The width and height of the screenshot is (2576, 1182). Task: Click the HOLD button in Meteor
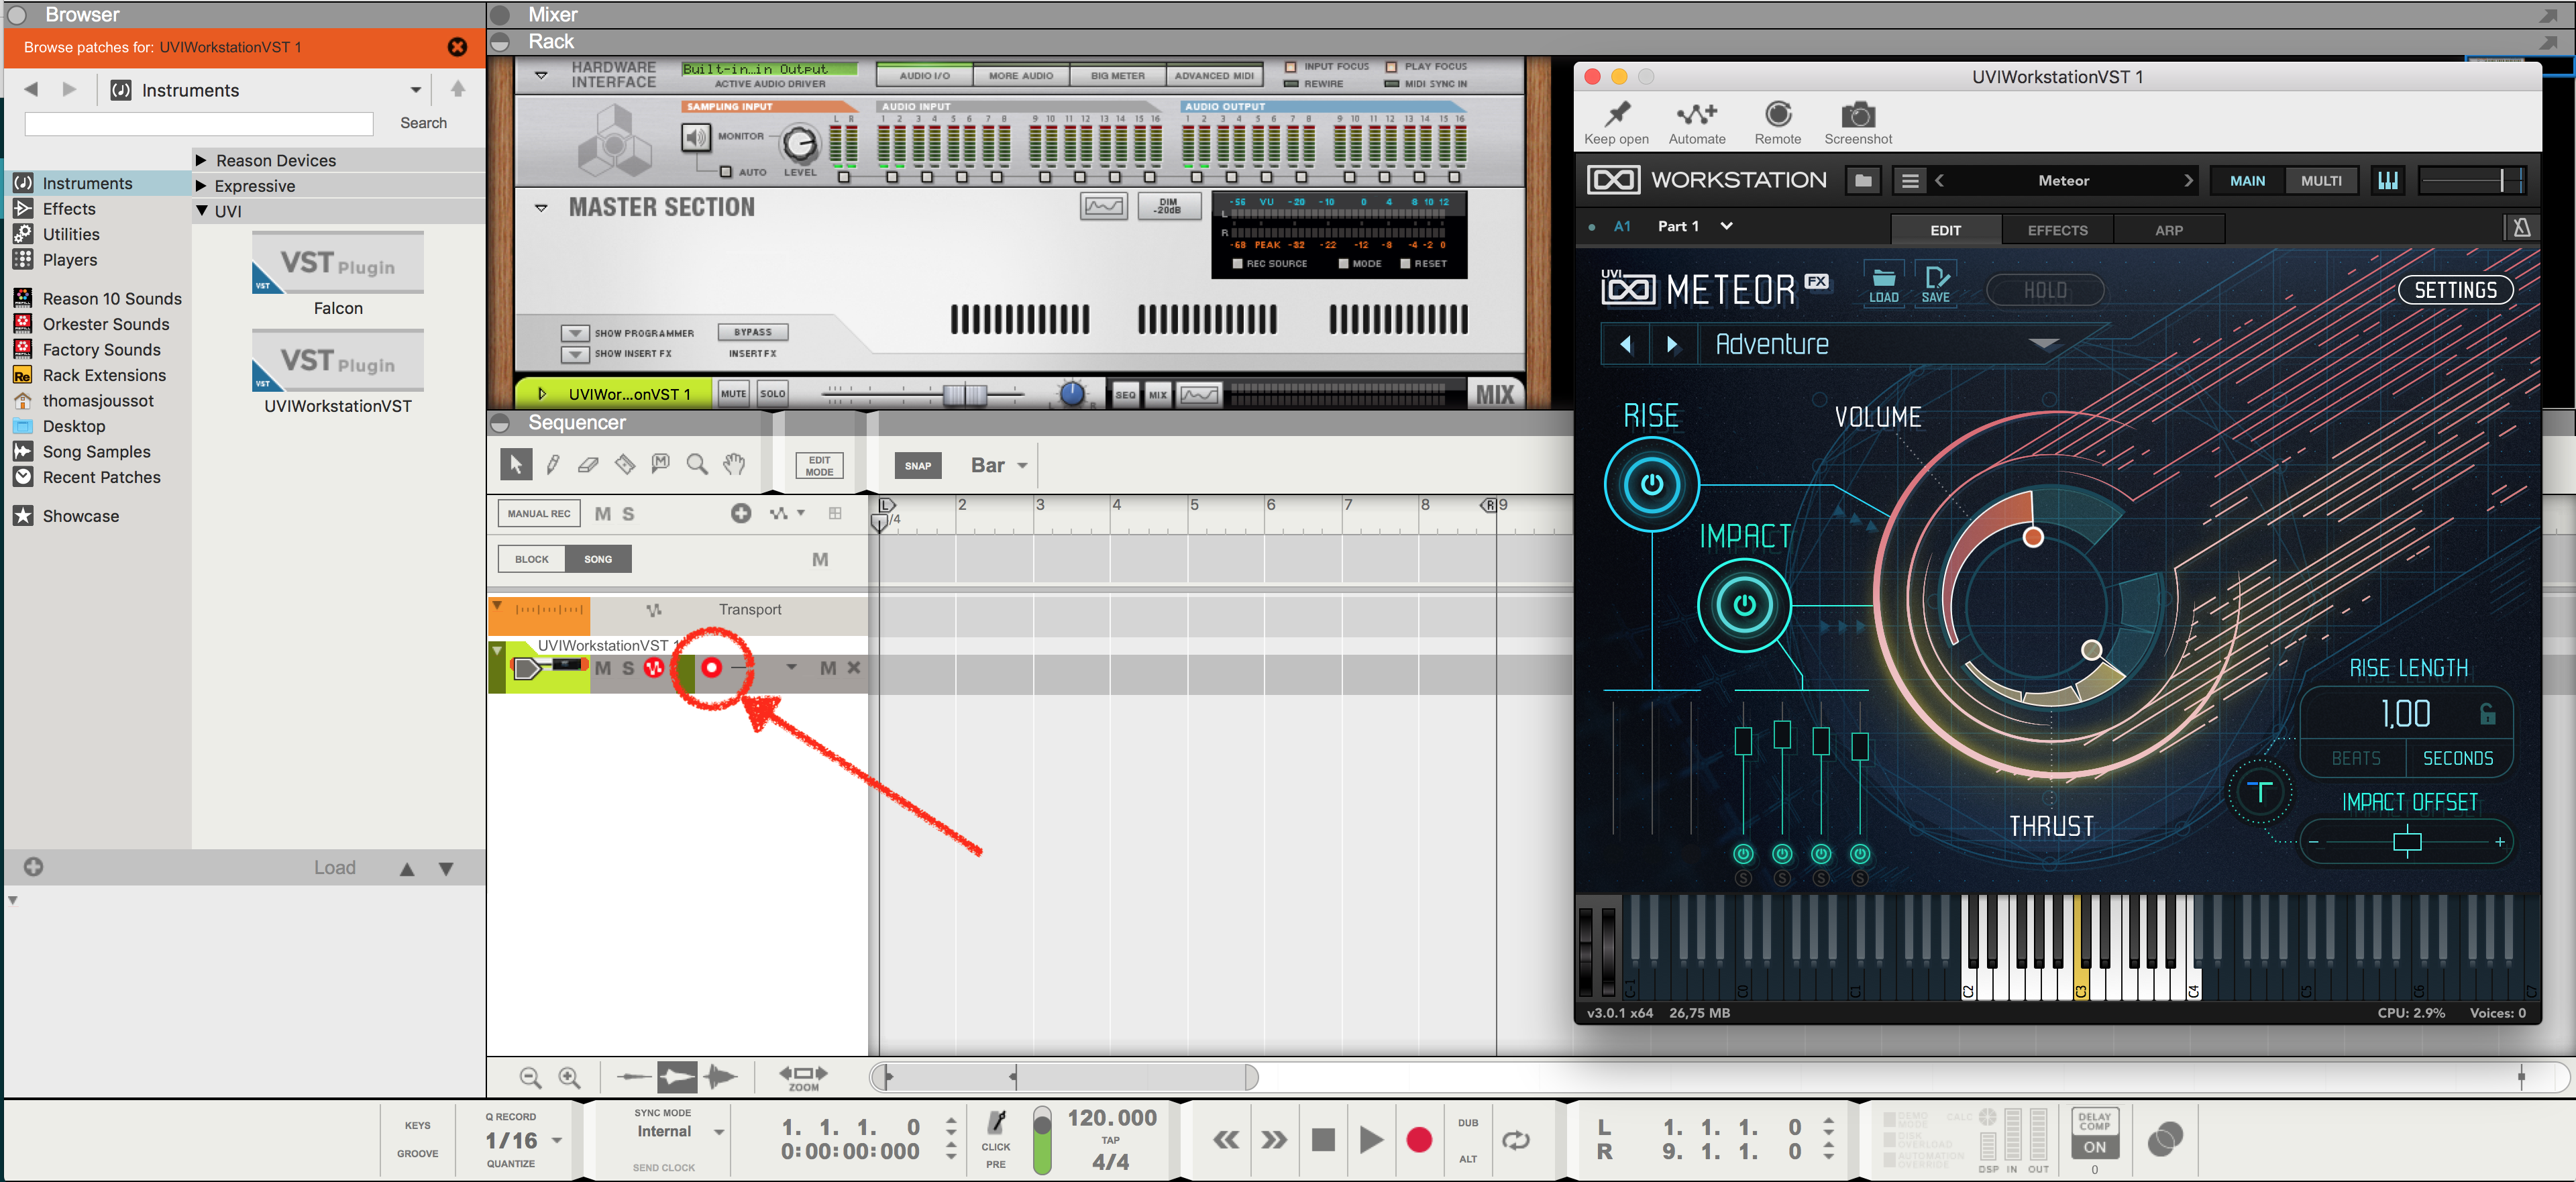point(2045,290)
